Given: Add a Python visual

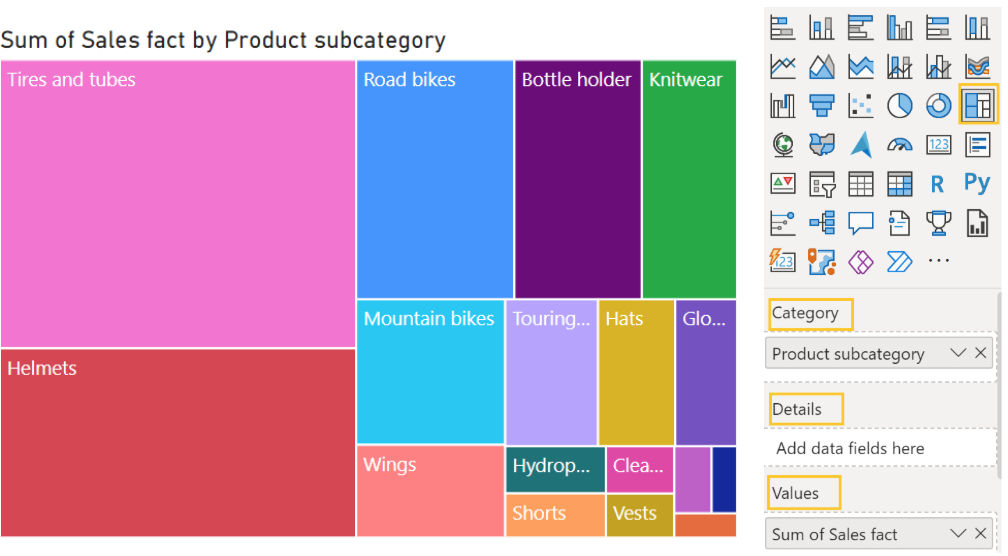Looking at the screenshot, I should tap(977, 183).
